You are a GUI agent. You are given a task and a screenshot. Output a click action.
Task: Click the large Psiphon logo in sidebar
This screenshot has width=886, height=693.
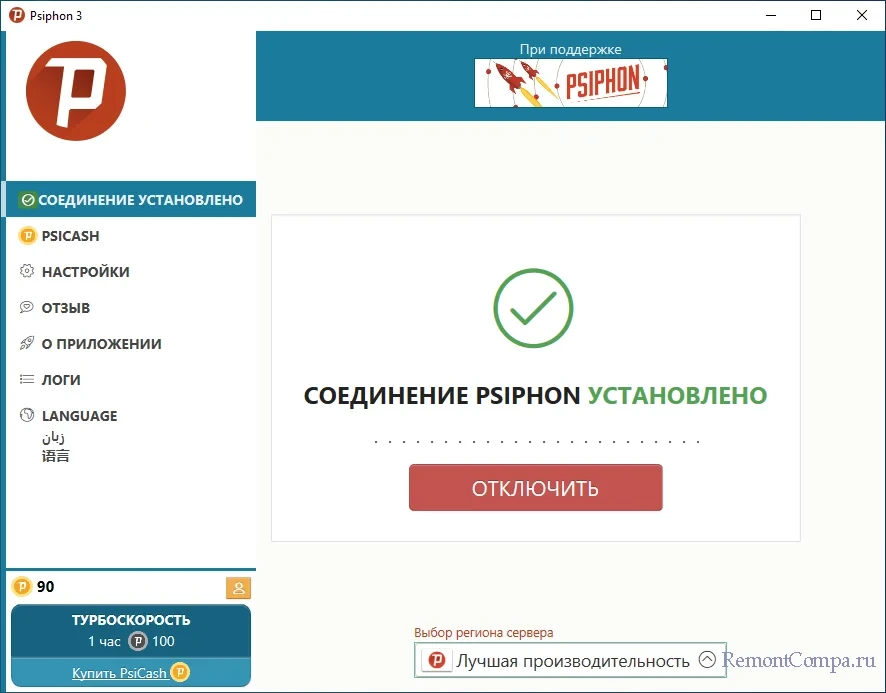click(x=76, y=91)
